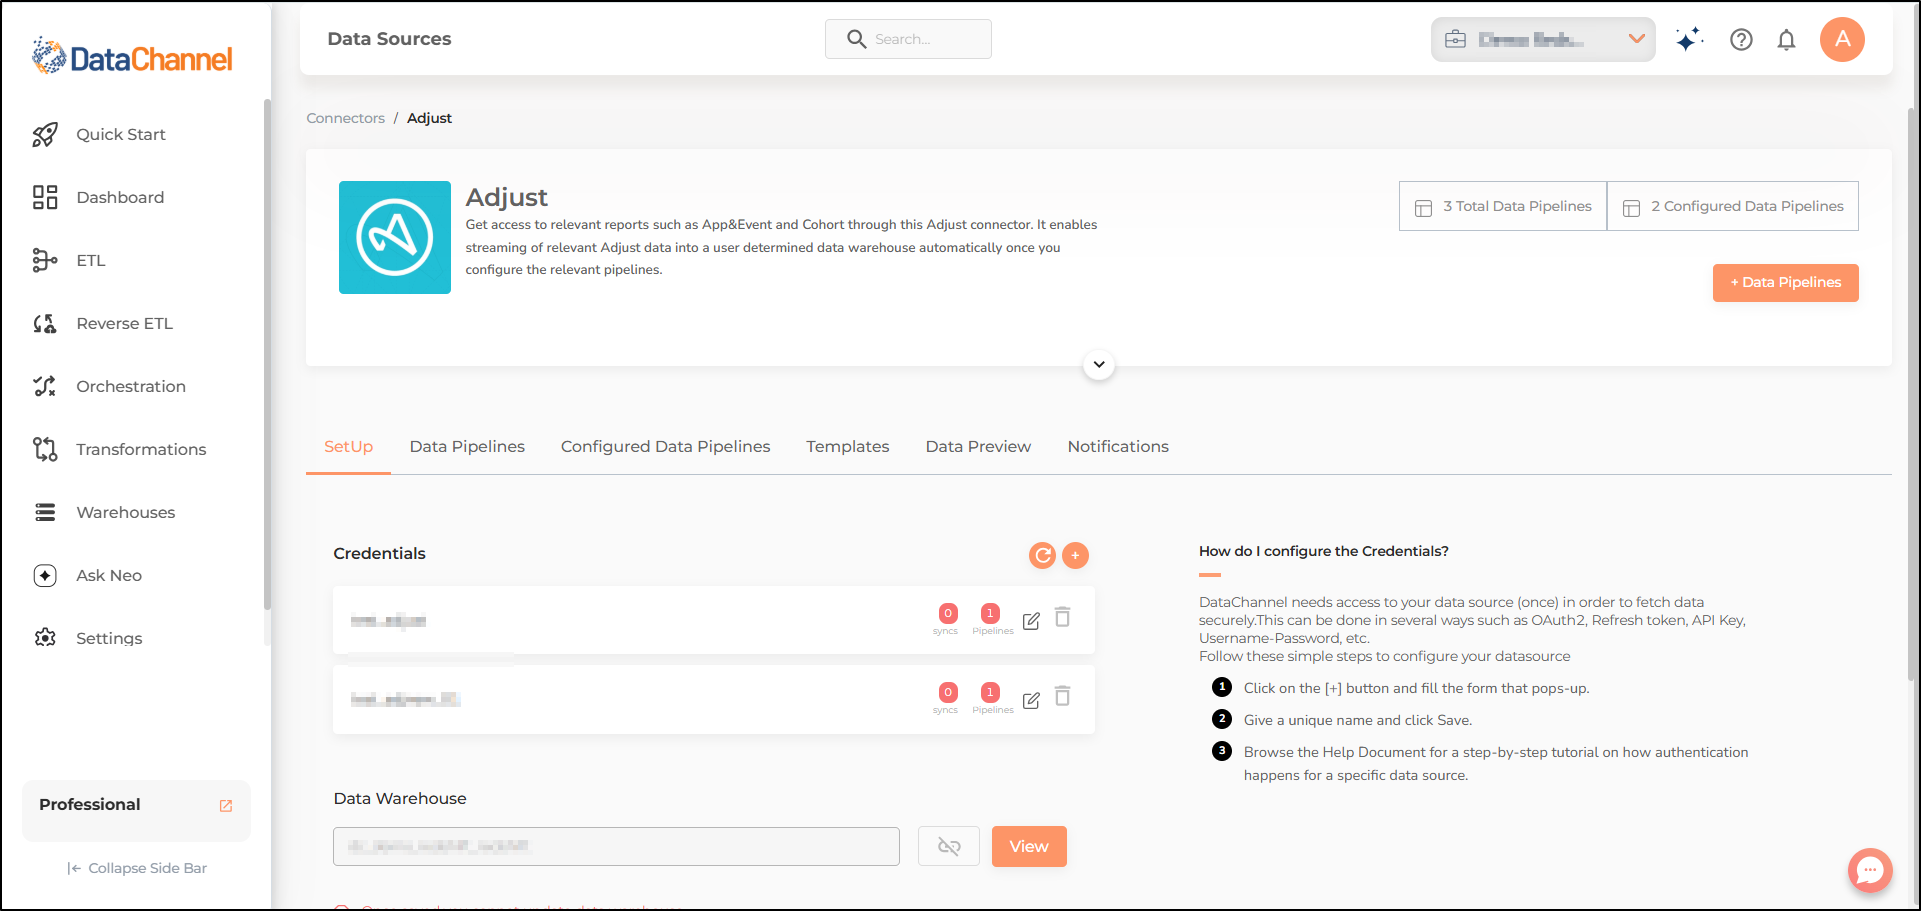
Task: Expand the Adjust connector details chevron
Action: click(1099, 365)
